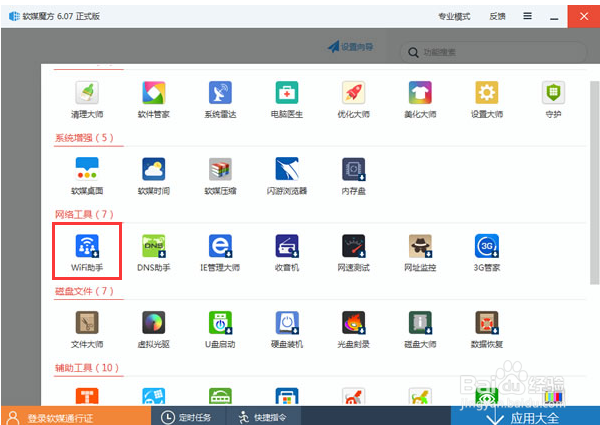600x425 pixels.
Task: Open 快捷指令 shortcuts tab
Action: pyautogui.click(x=262, y=417)
